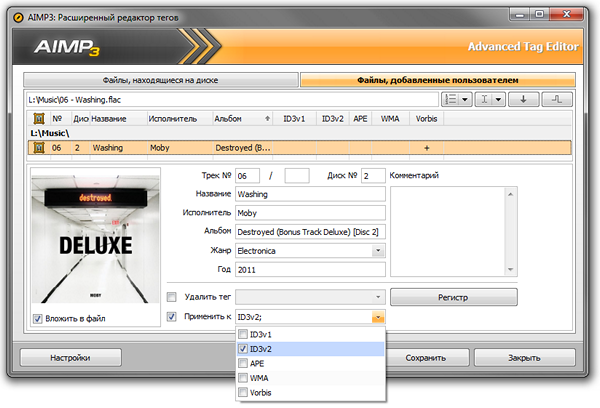Click the WMA column header

390,119
